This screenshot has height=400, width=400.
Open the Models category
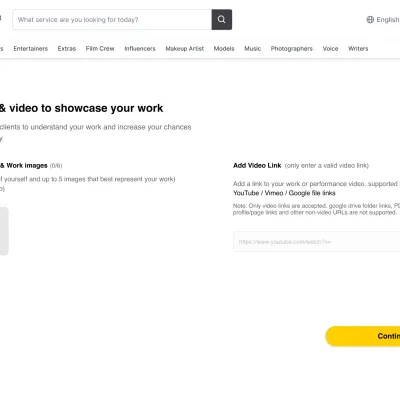(x=224, y=49)
